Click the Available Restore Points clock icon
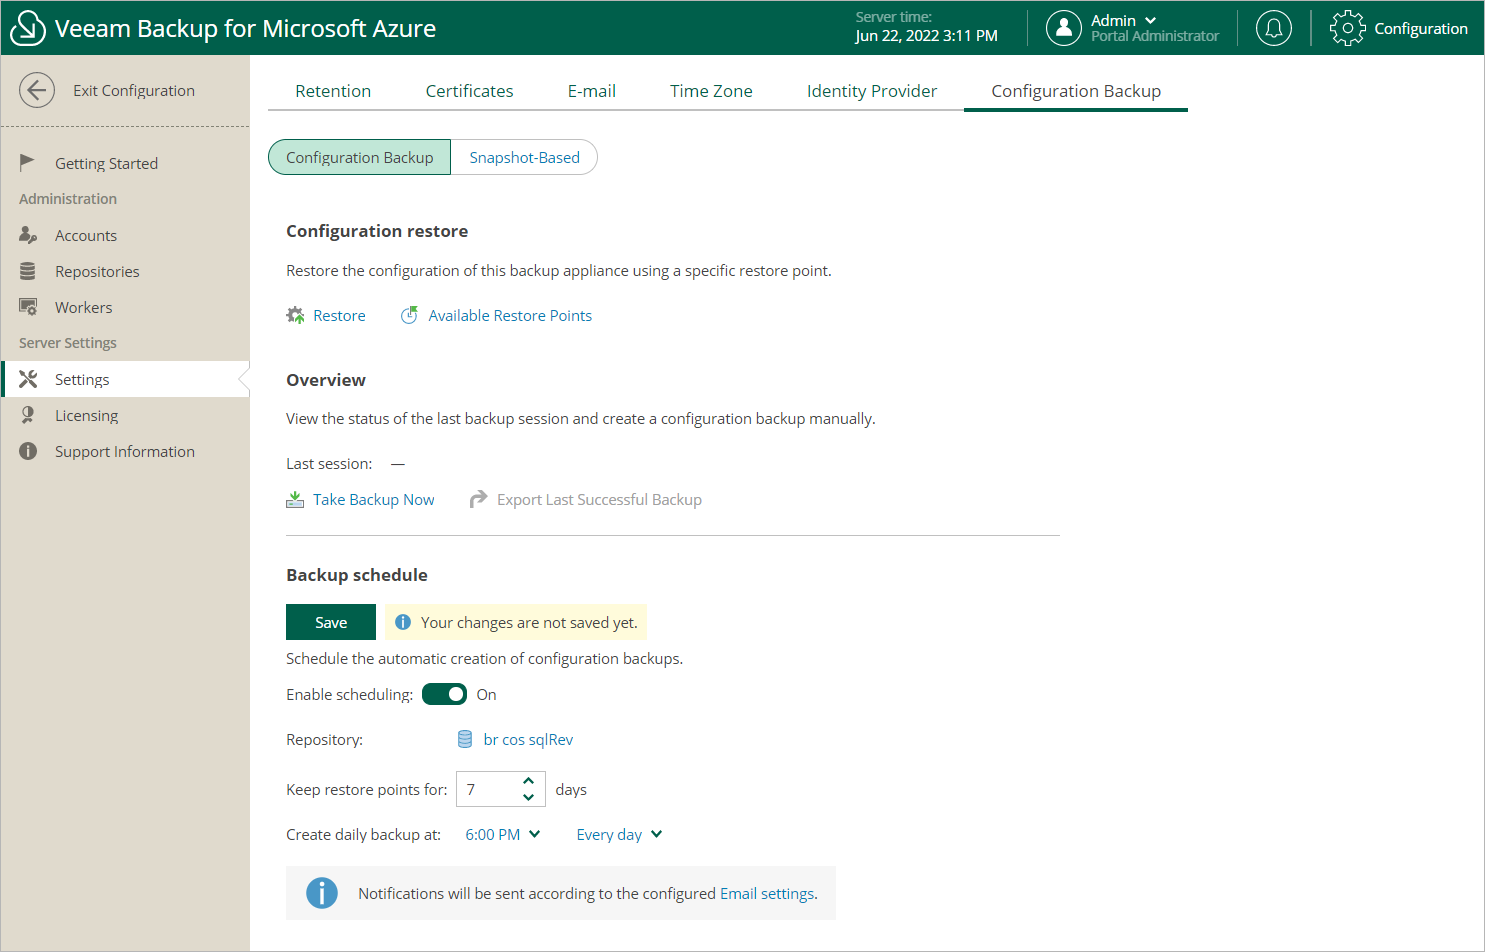This screenshot has width=1485, height=952. click(409, 315)
